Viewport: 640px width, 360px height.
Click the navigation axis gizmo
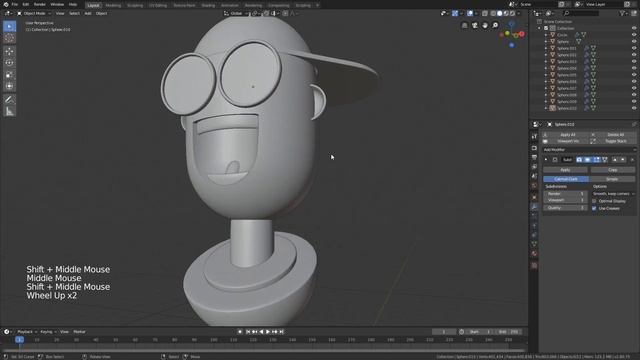tap(512, 34)
